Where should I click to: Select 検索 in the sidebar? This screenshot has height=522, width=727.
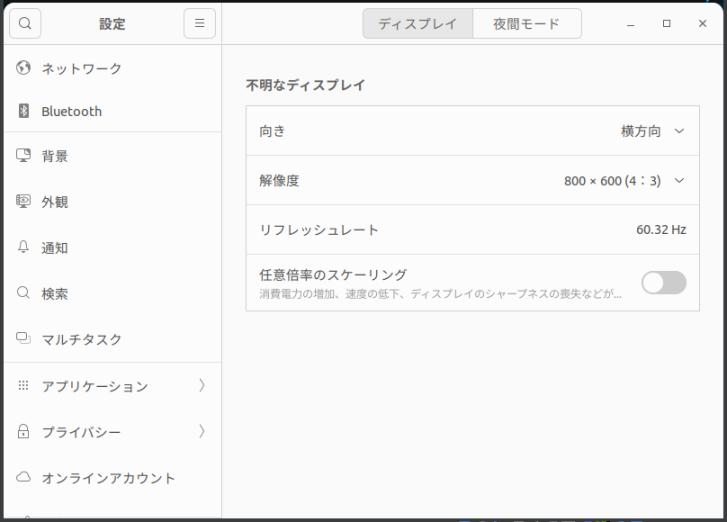(113, 293)
